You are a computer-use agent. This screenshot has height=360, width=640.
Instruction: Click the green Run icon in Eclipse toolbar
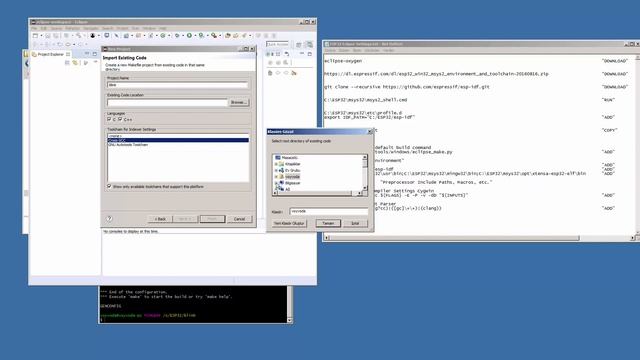click(189, 36)
